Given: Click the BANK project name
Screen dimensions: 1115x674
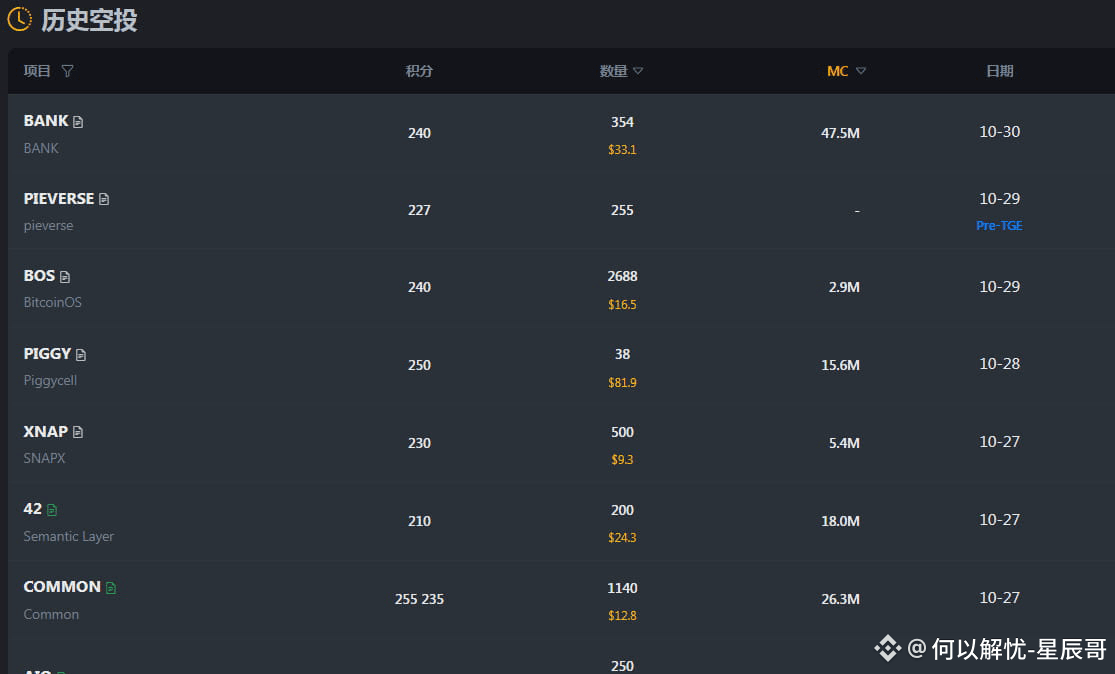Looking at the screenshot, I should 46,121.
